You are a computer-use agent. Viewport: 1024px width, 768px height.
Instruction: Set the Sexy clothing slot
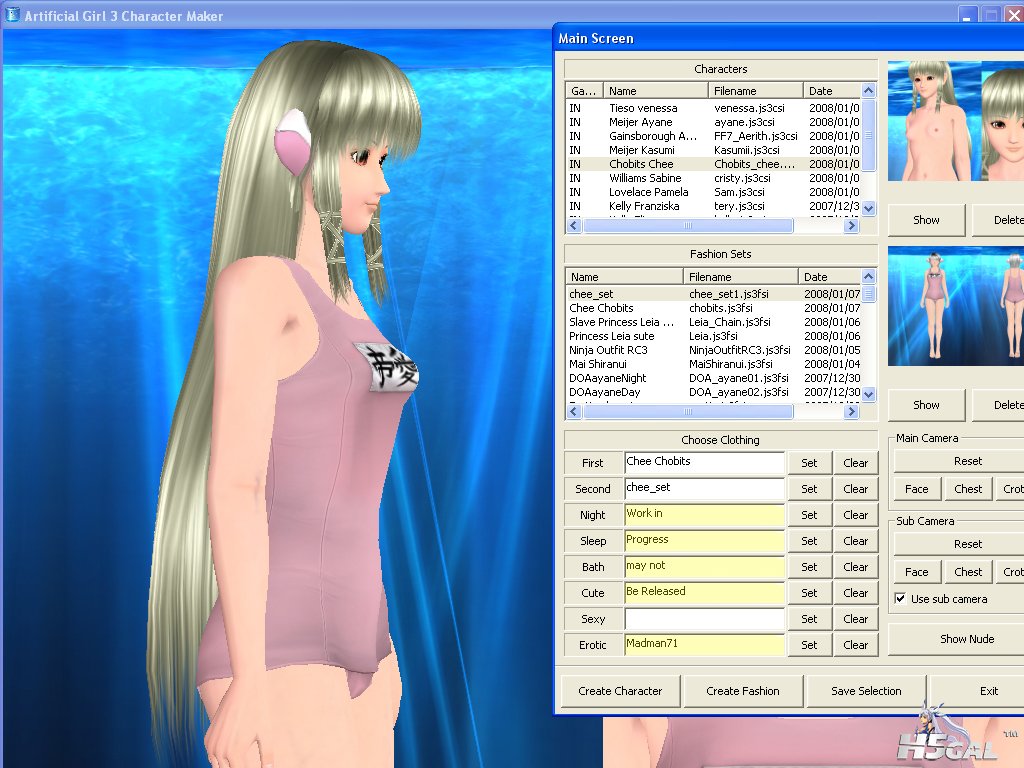pos(809,619)
